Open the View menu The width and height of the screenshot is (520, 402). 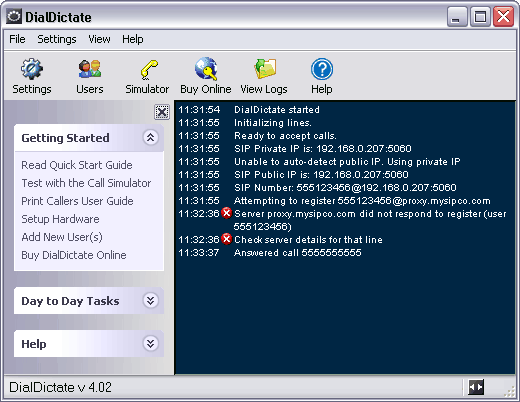pyautogui.click(x=99, y=39)
